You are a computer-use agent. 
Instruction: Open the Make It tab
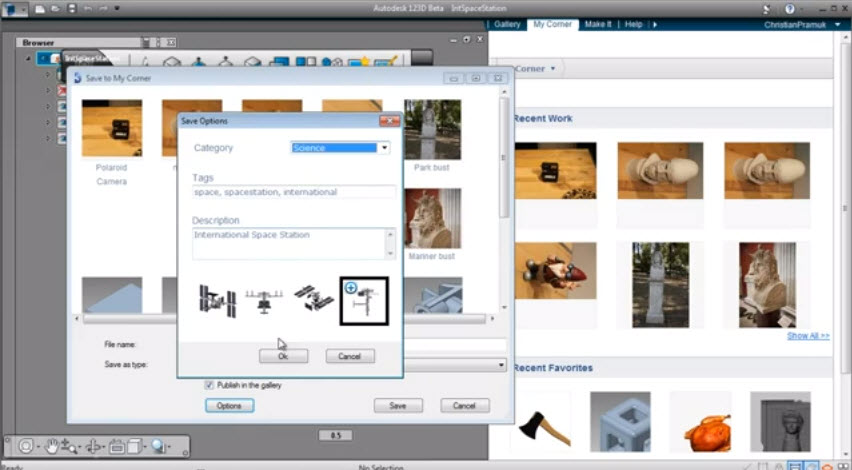(598, 24)
